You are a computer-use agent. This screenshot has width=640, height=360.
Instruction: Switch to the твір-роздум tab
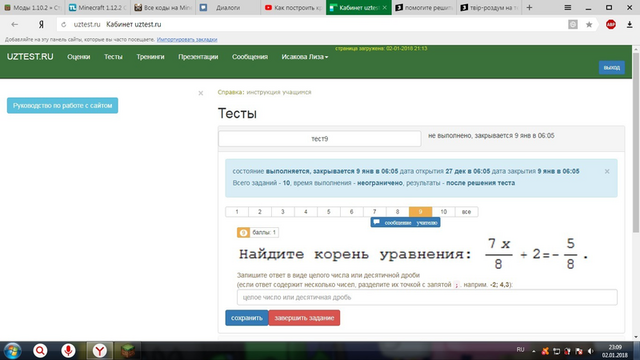tap(489, 7)
